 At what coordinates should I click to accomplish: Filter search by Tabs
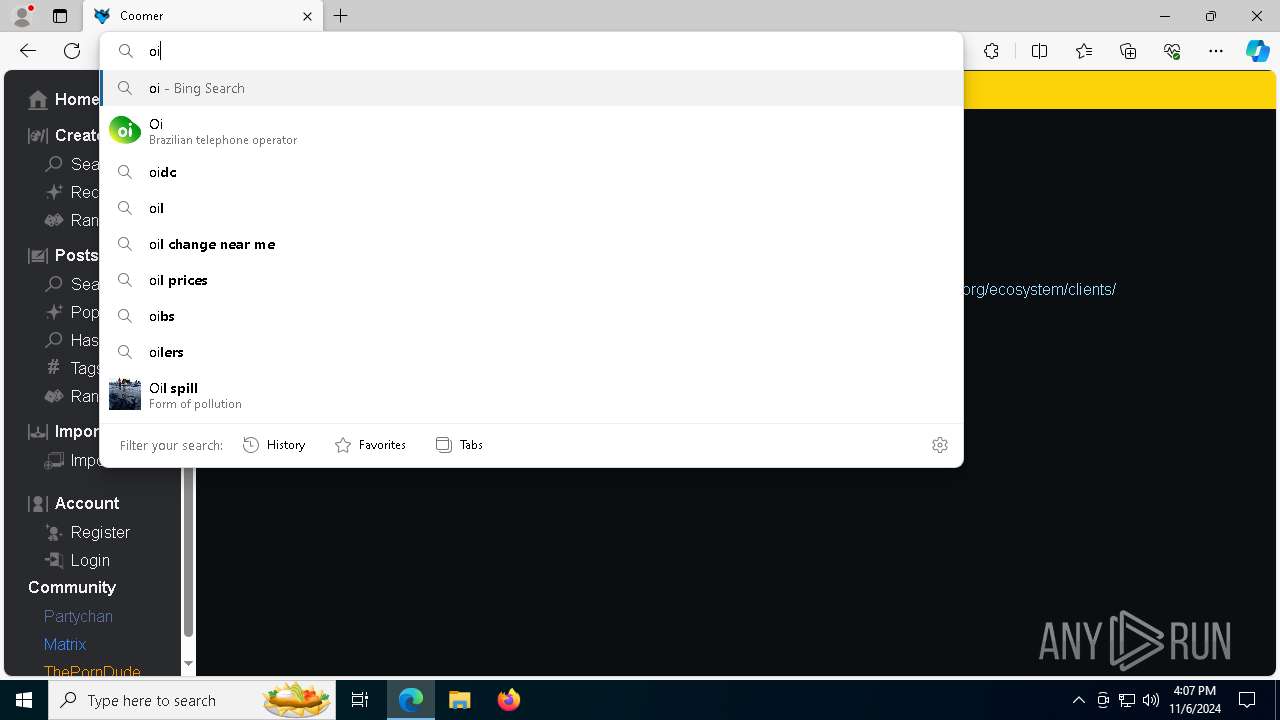[460, 445]
